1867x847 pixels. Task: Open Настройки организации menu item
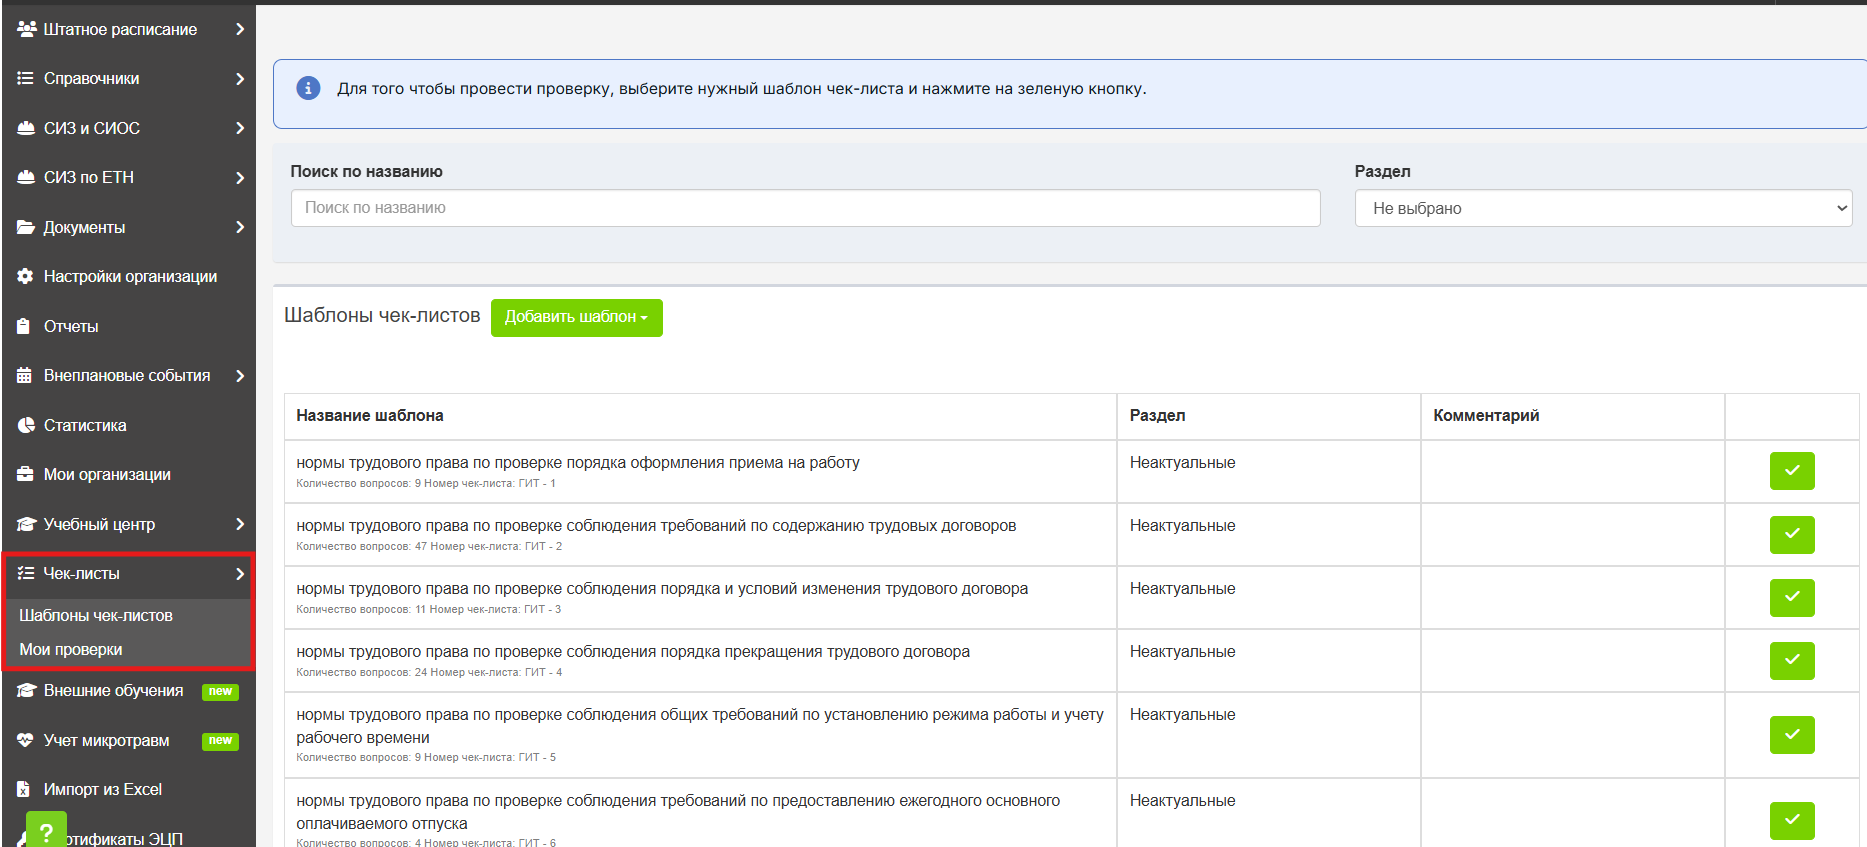click(x=129, y=276)
